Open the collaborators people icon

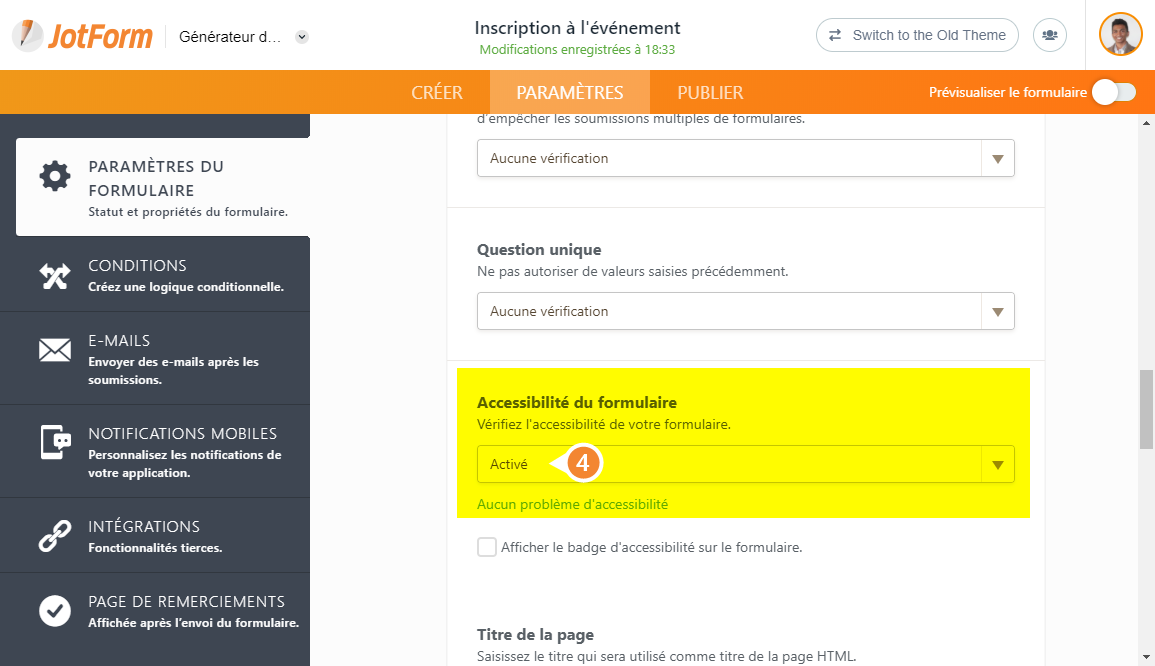pos(1050,35)
